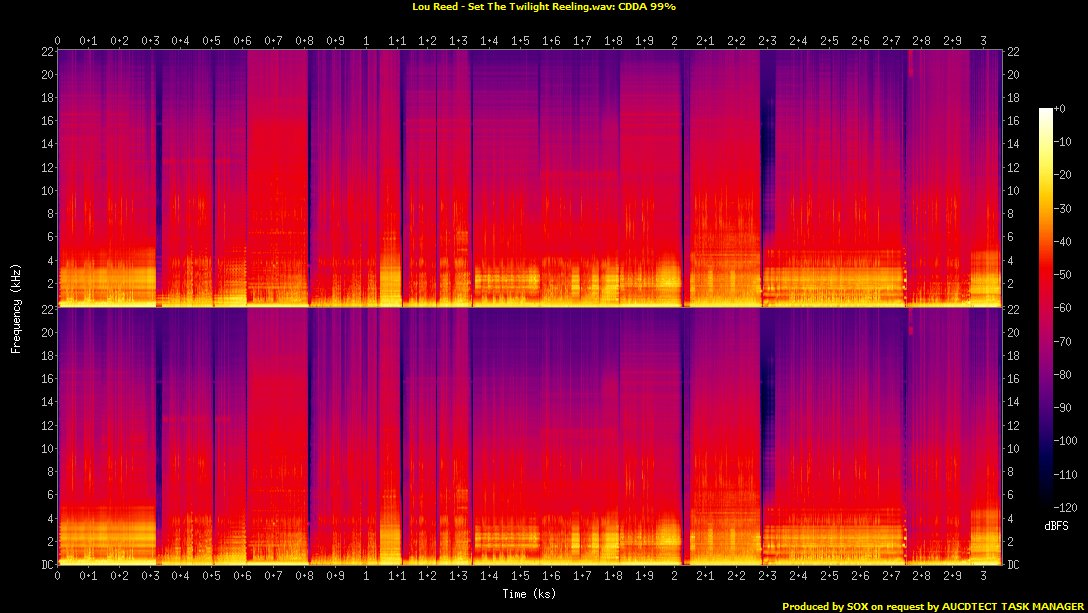Click the 2.5 tick on bottom time axis
This screenshot has width=1088, height=613.
829,576
